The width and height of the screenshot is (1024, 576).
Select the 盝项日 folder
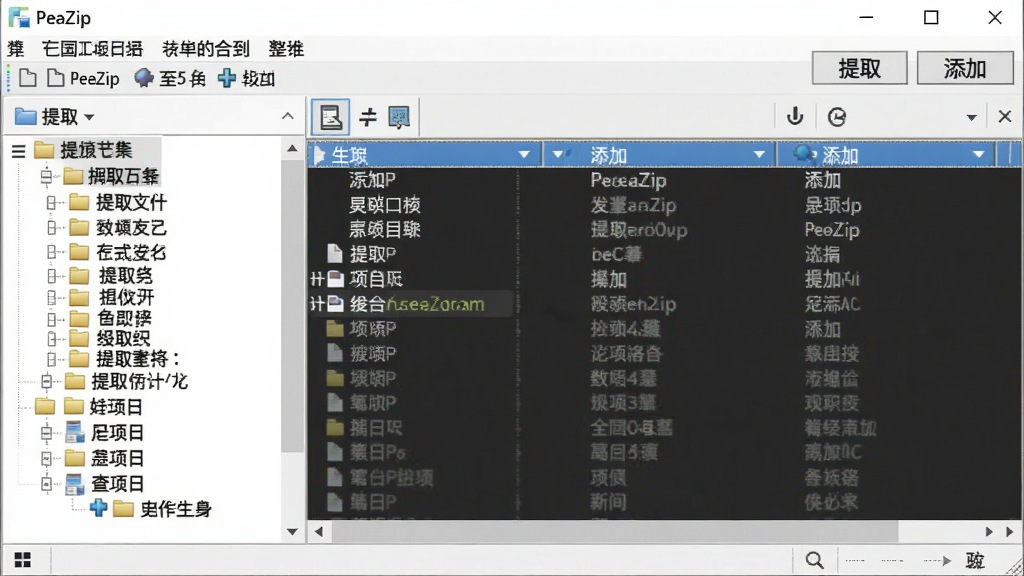(116, 458)
